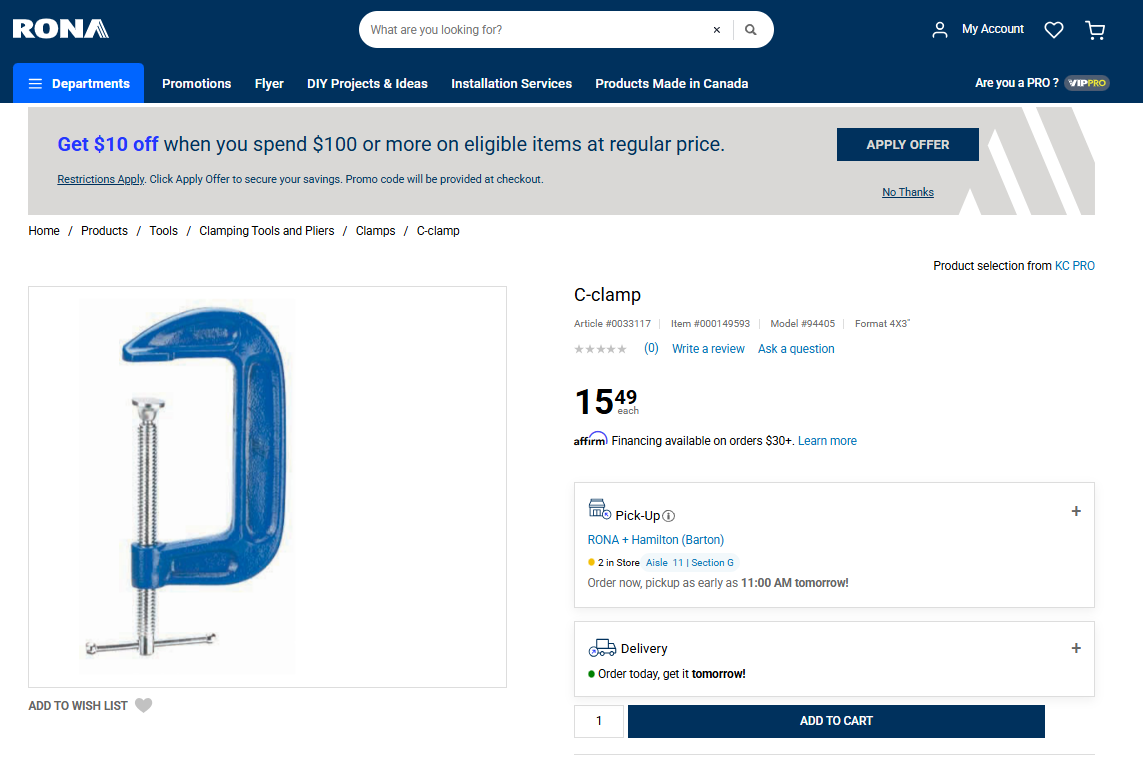Open the Write a review link

pos(708,348)
